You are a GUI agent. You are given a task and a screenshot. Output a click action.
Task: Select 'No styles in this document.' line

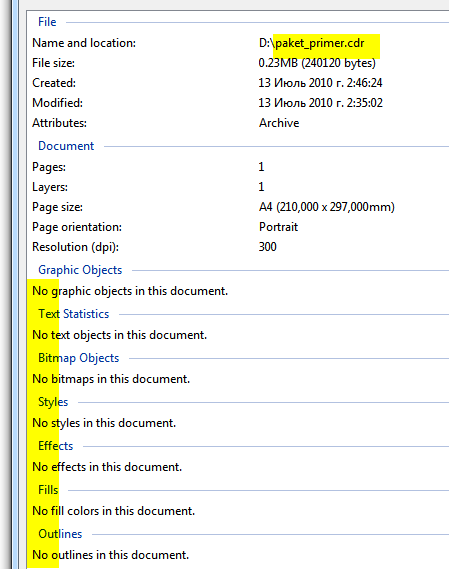[x=104, y=423]
